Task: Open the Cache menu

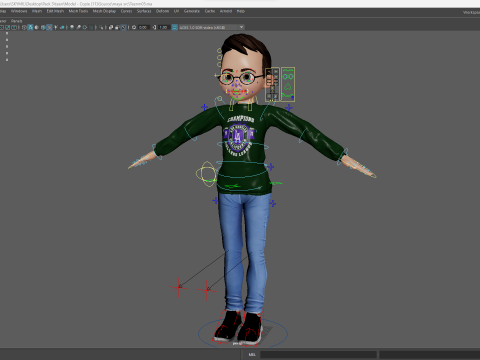Action: (x=210, y=11)
